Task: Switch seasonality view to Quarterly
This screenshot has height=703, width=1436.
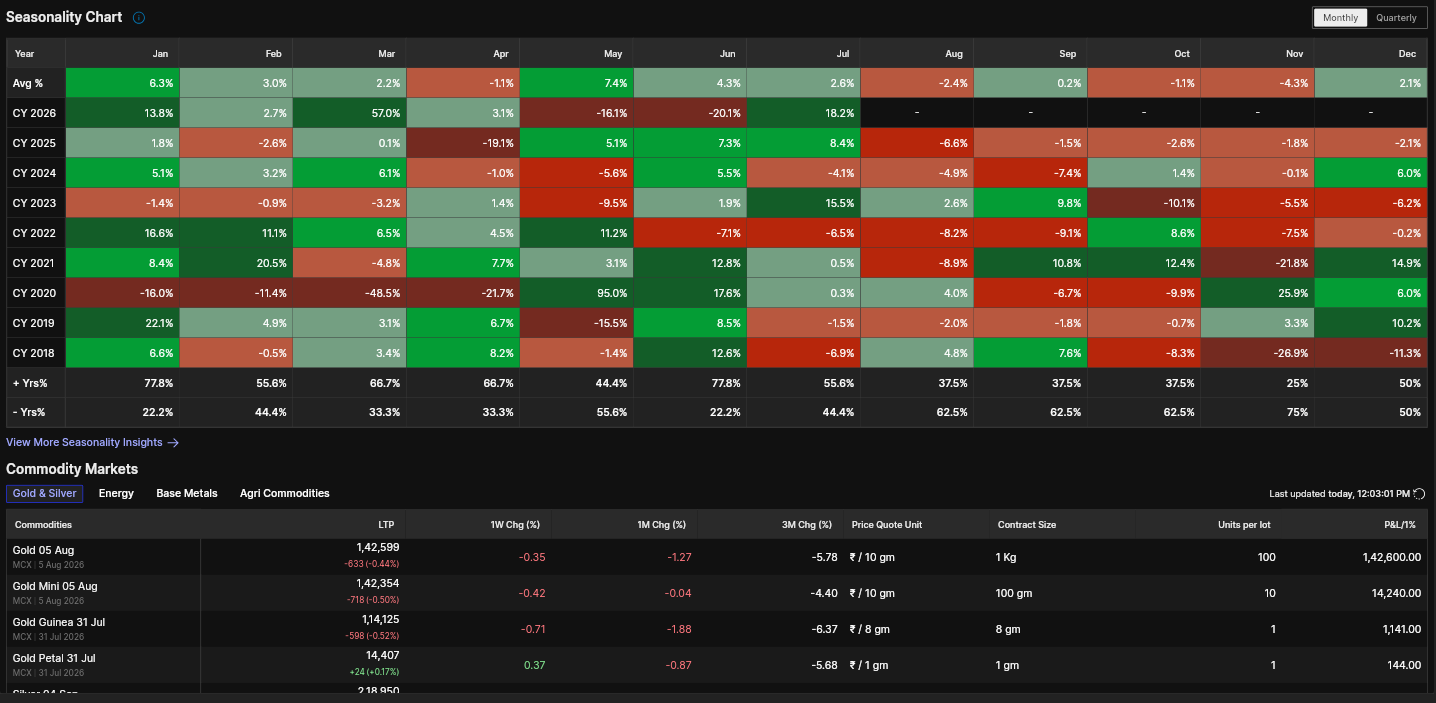Action: [x=1396, y=18]
